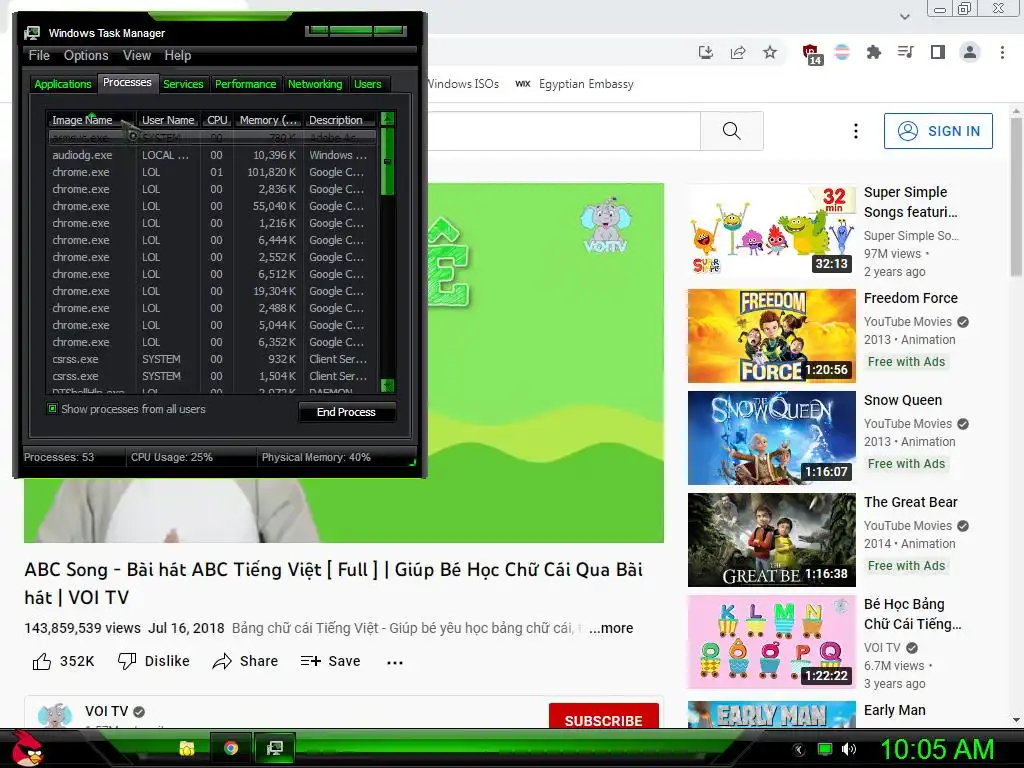Open the uBlock shield extension icon

[x=812, y=54]
